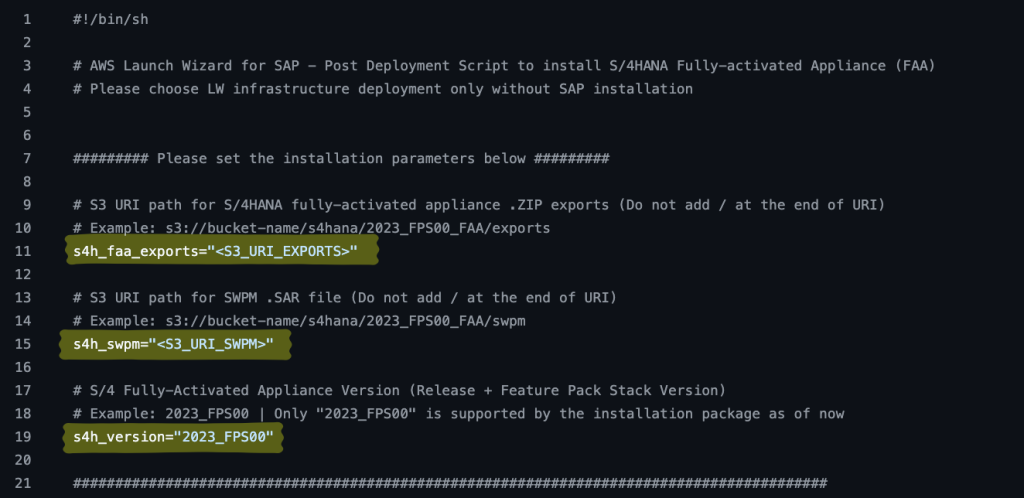Select the shebang line #!/bin/sh
Screen dimensions: 1024x498
[x=110, y=20]
